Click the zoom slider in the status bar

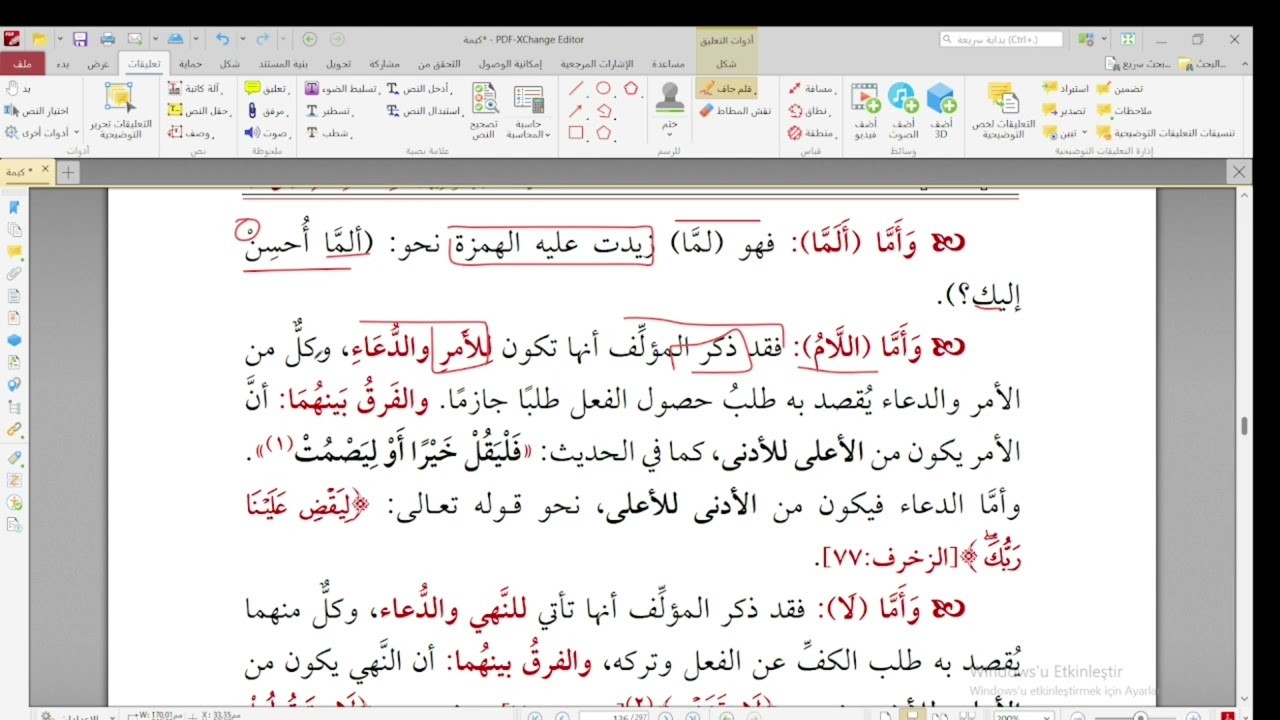coord(1141,716)
